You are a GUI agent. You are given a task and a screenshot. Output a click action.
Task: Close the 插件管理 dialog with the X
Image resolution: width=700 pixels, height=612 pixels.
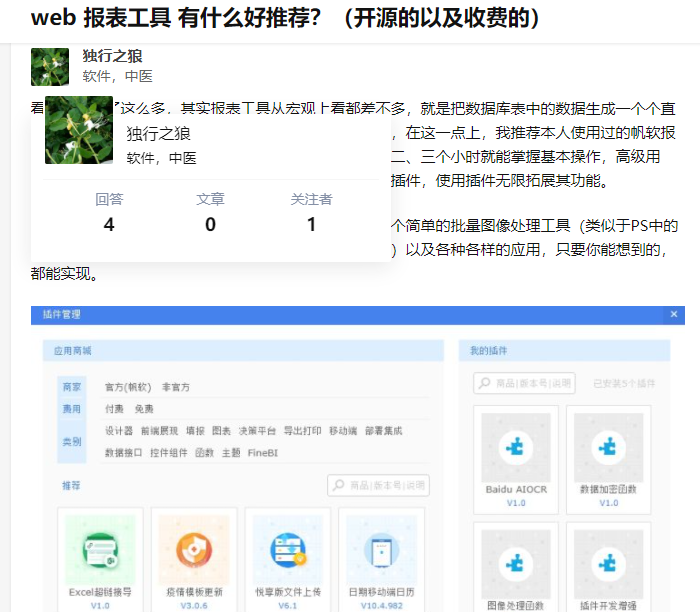[x=674, y=314]
